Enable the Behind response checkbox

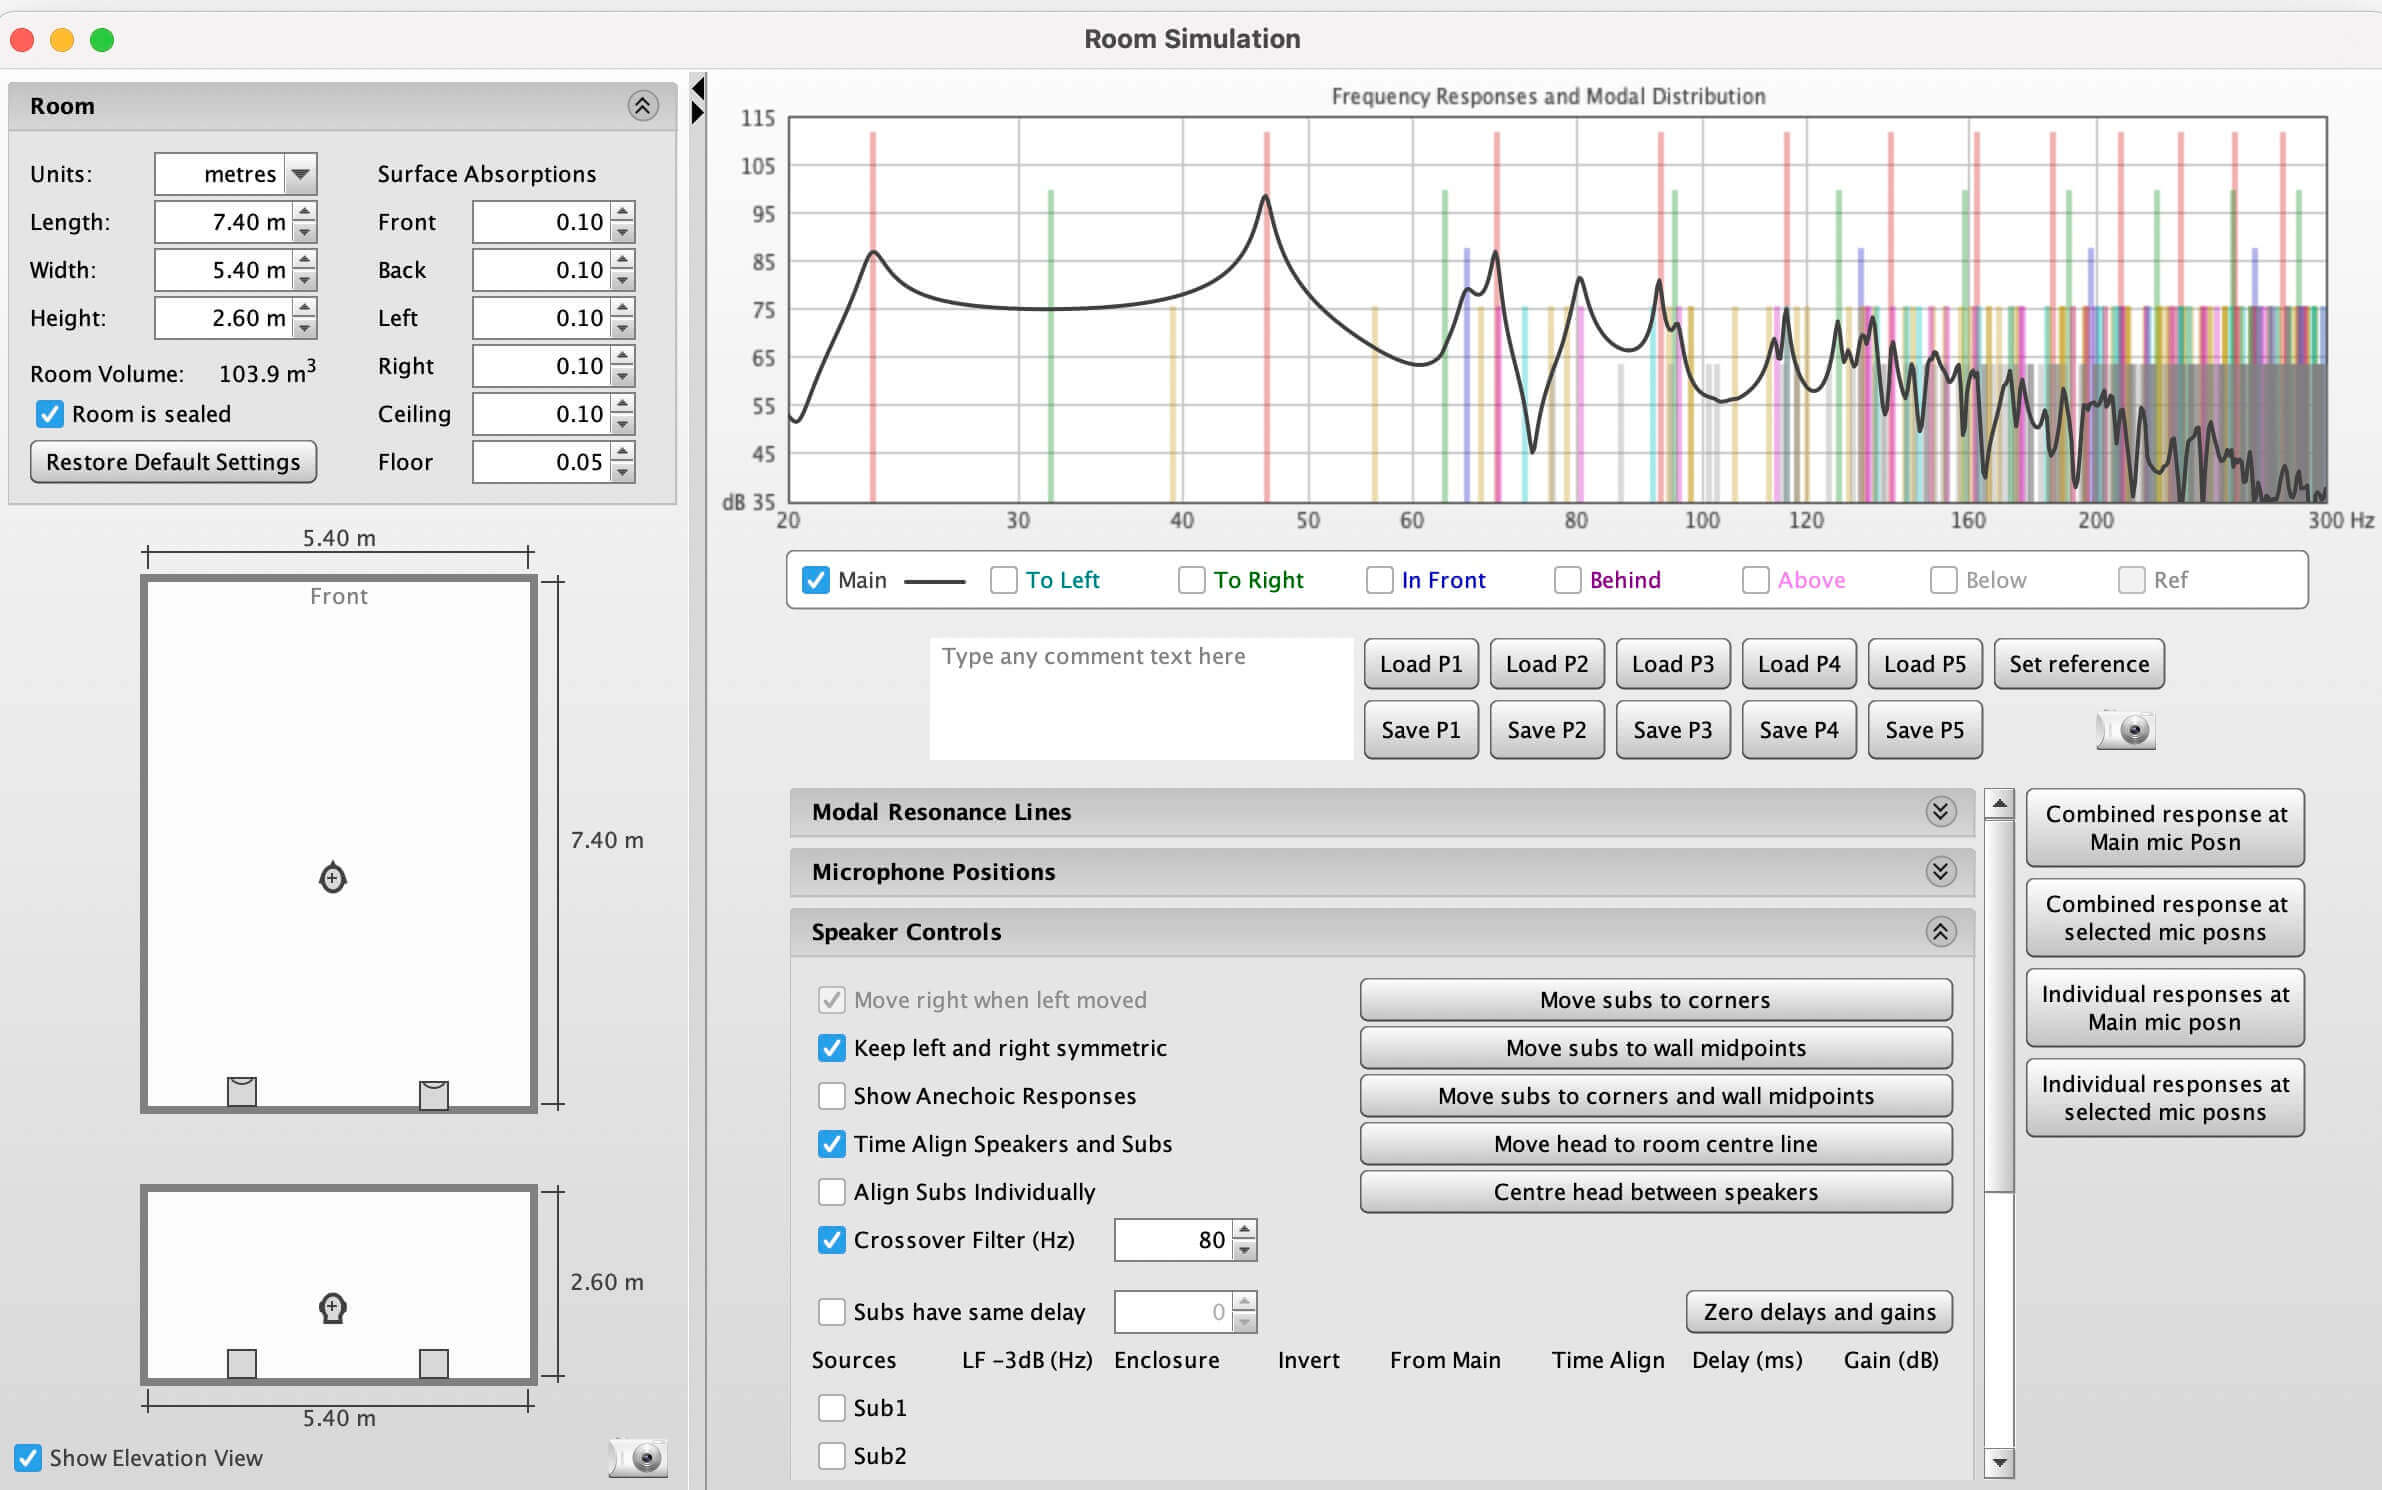1568,580
